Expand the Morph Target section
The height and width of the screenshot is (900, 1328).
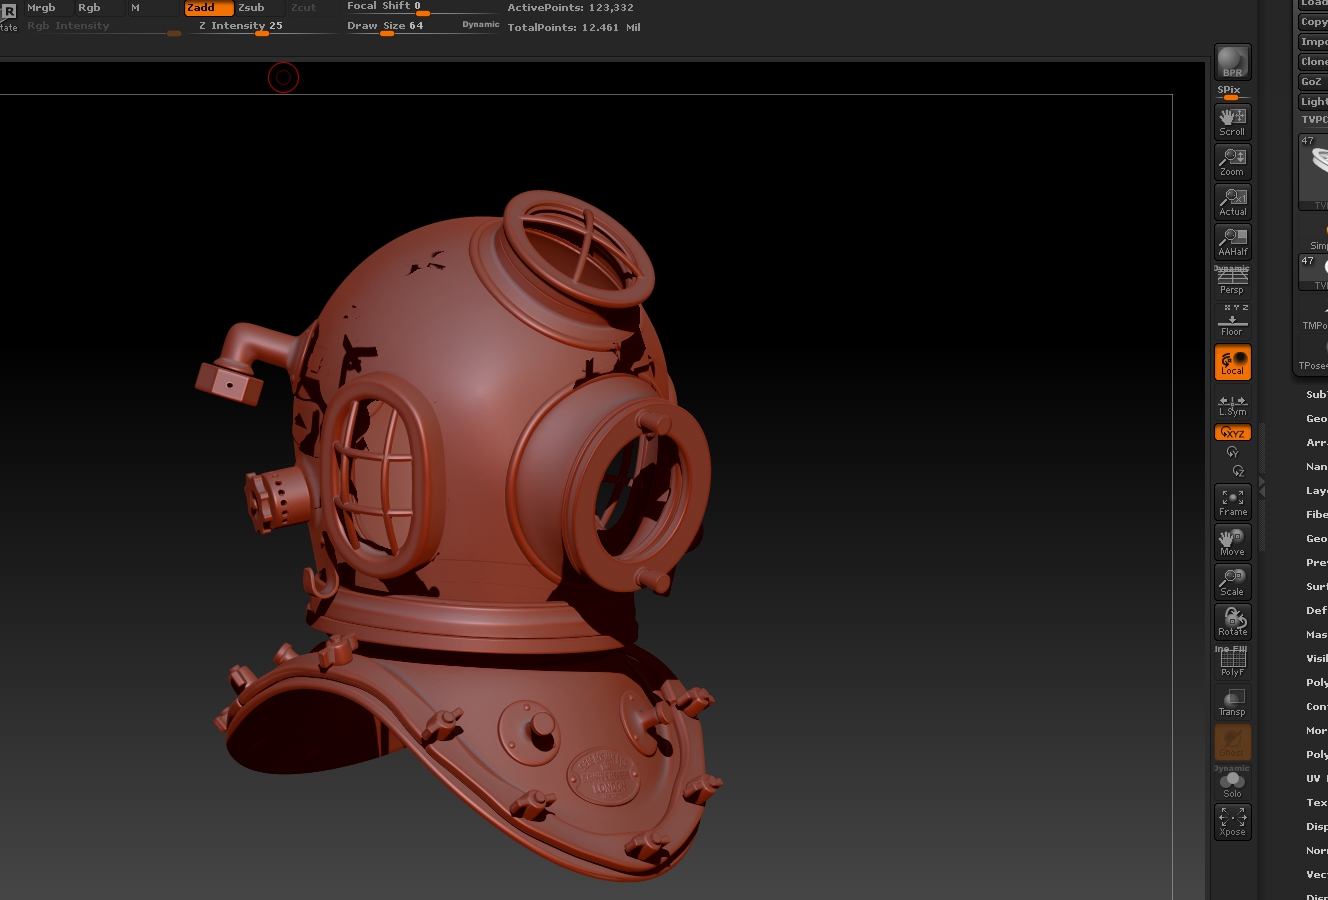tap(1316, 731)
